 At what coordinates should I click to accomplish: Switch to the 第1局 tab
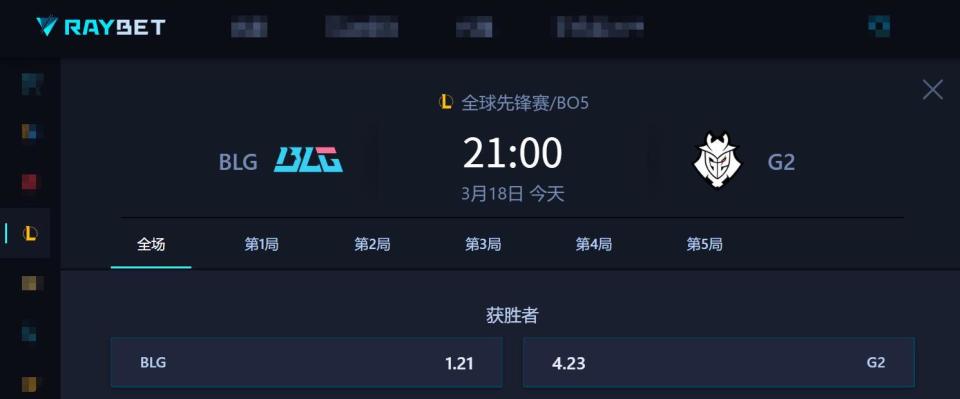tap(261, 245)
